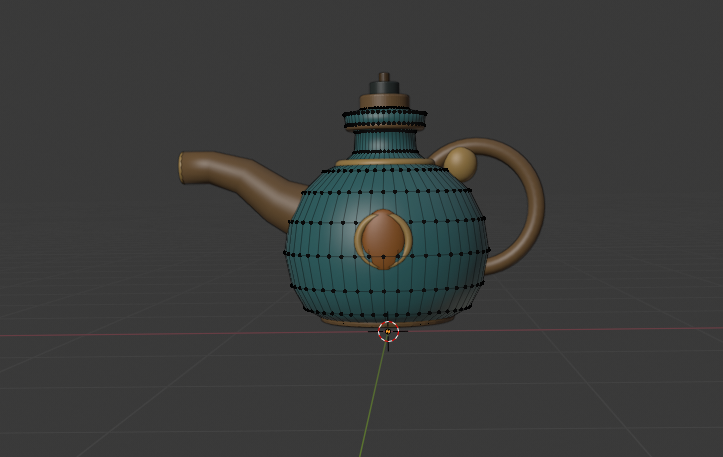Select the round gold ball on handle
This screenshot has height=457, width=723.
click(460, 164)
